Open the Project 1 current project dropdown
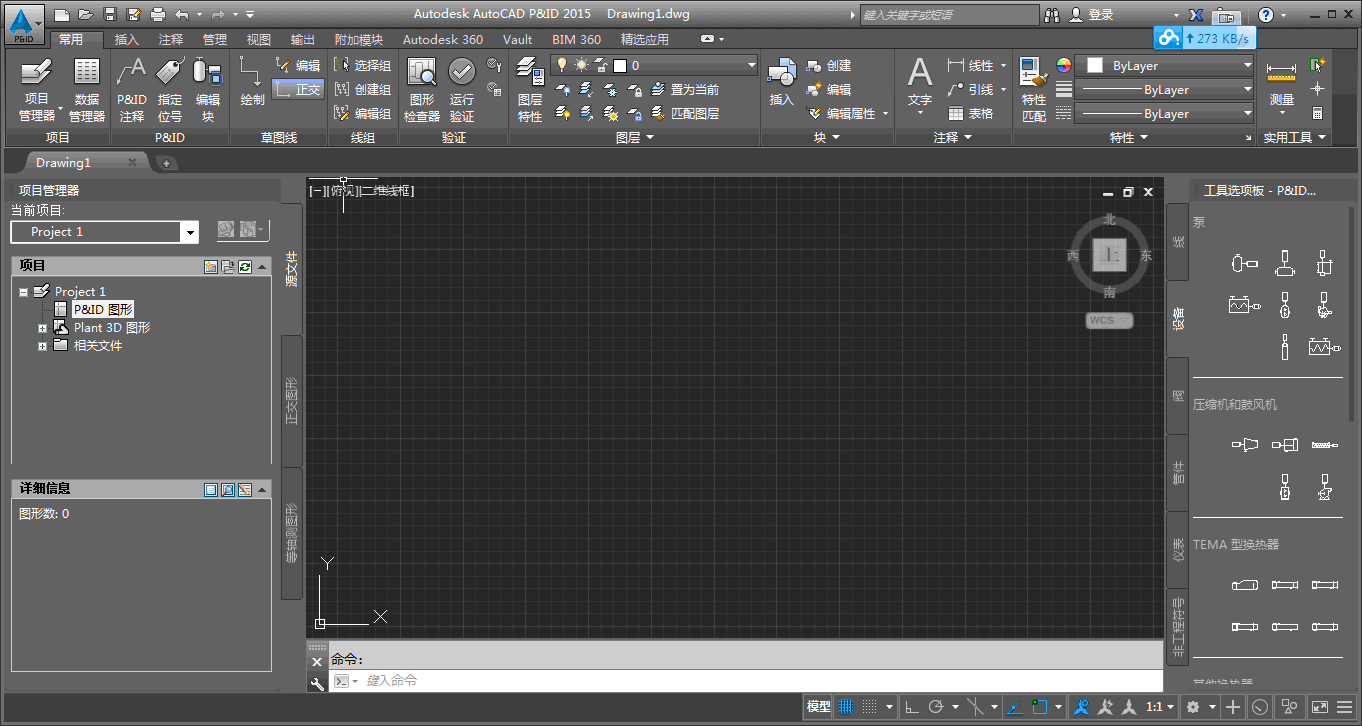 [x=189, y=232]
